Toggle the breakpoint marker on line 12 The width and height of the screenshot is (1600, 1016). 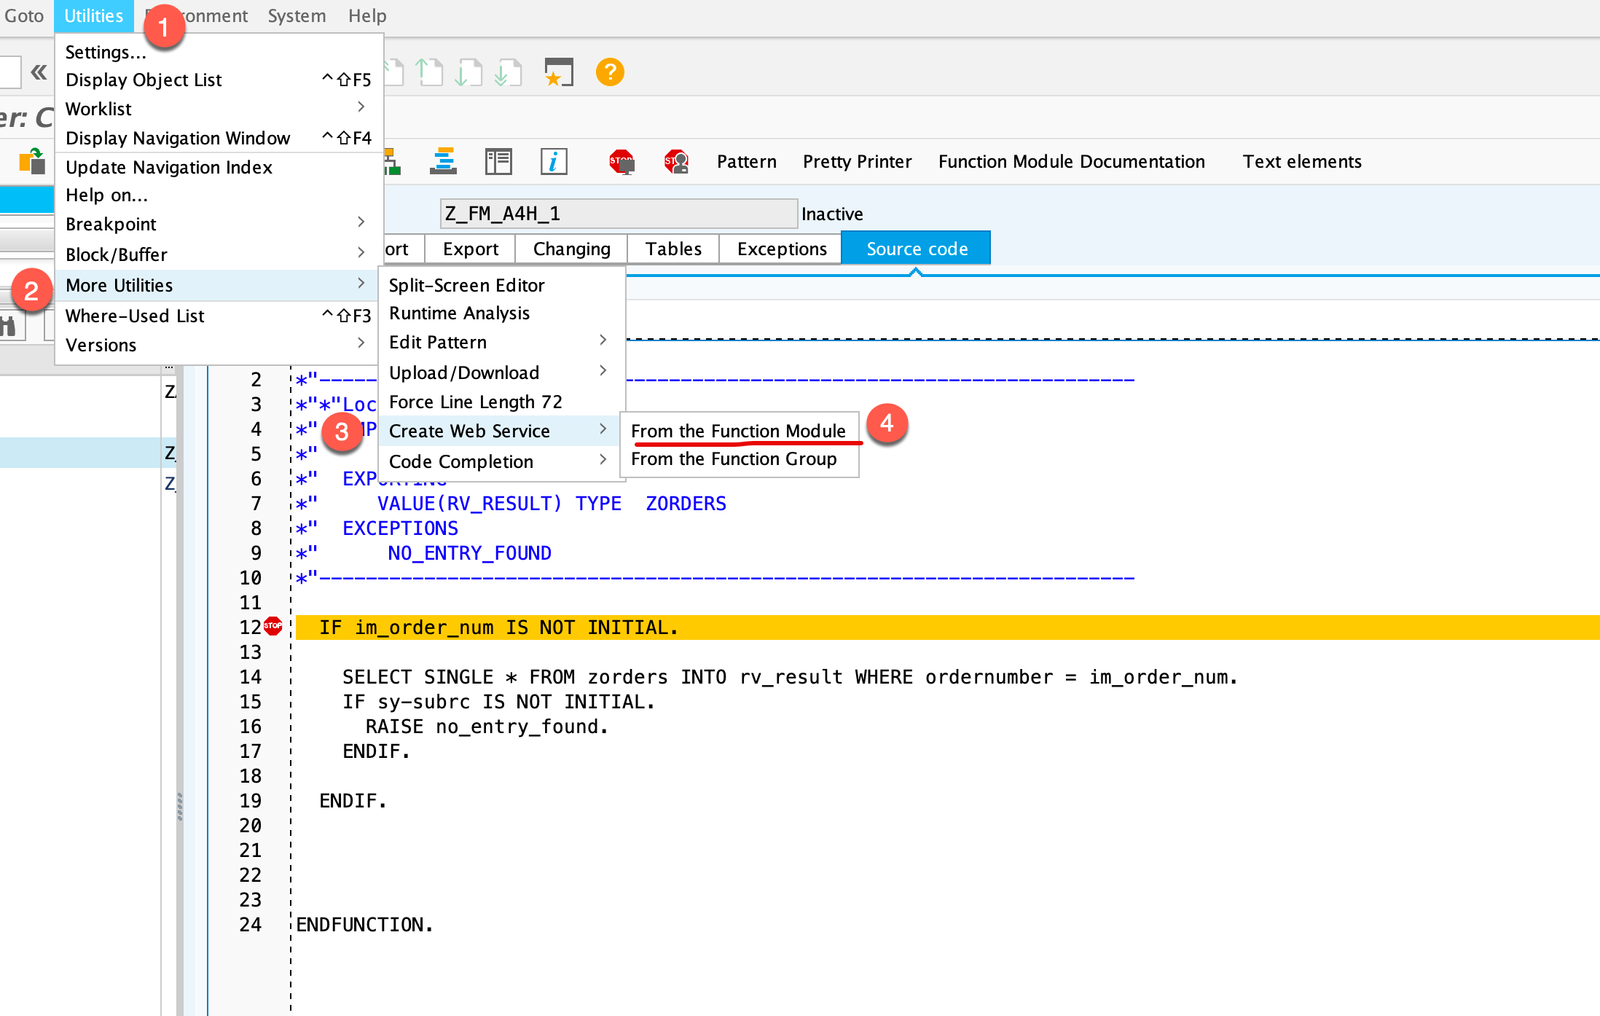272,626
